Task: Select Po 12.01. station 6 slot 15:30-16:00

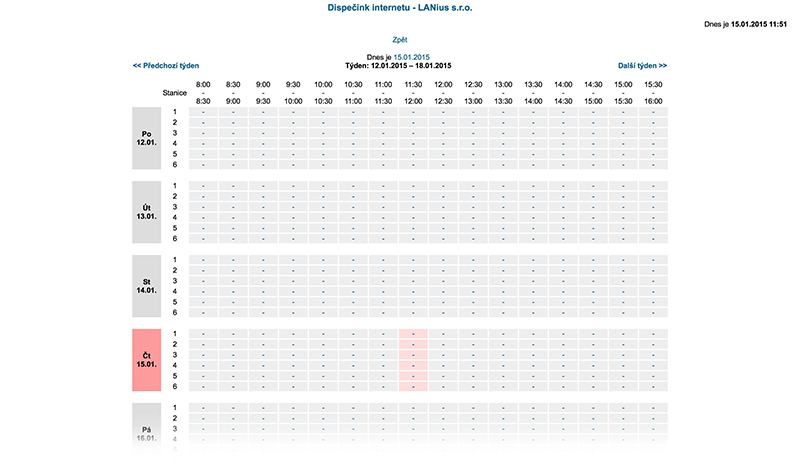Action: click(653, 165)
